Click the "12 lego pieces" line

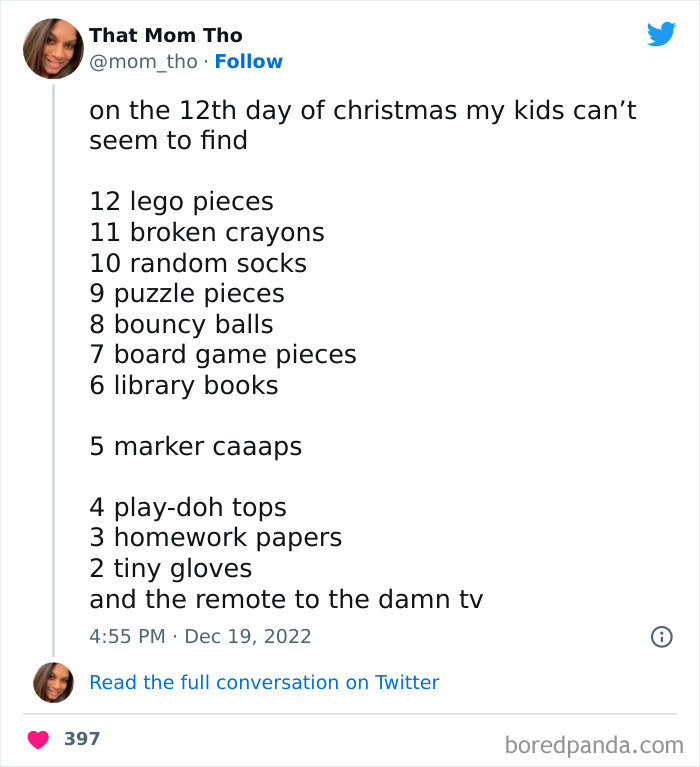181,202
